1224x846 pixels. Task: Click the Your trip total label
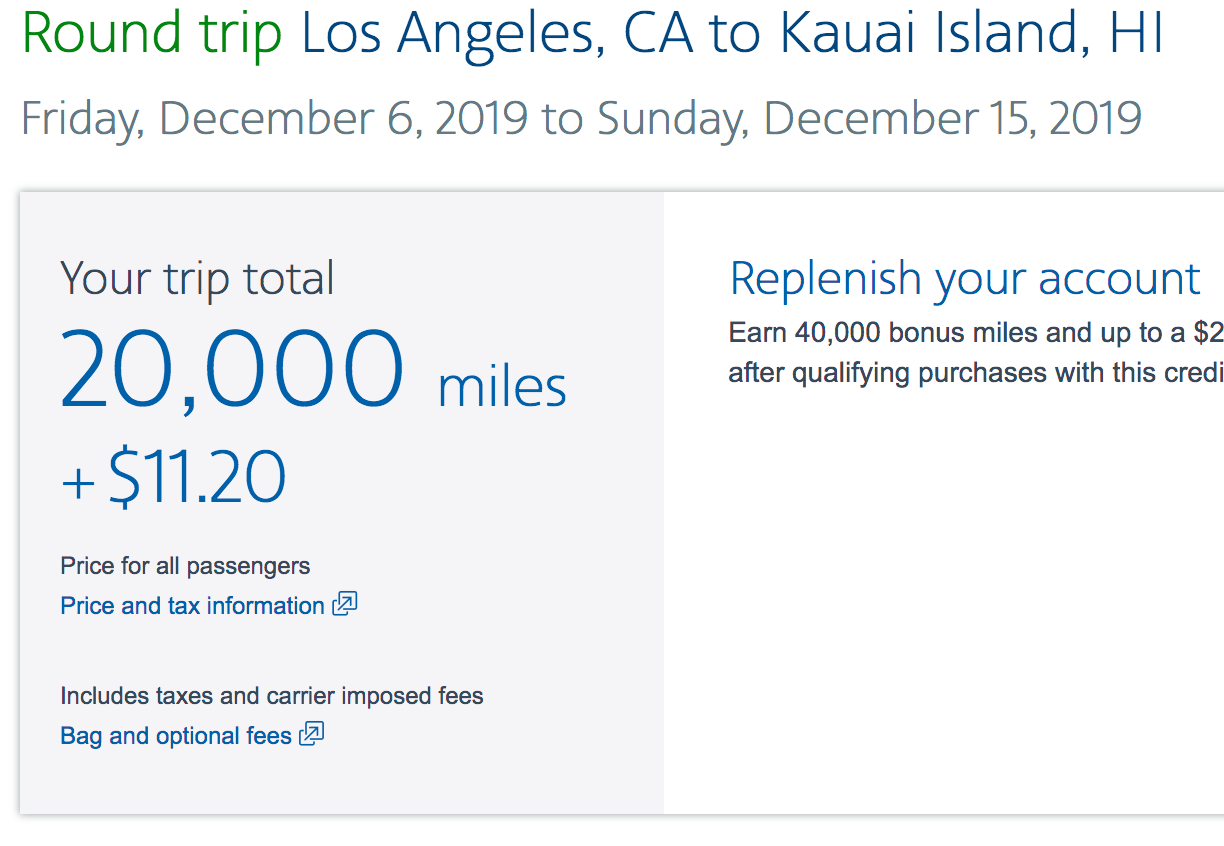[x=197, y=278]
